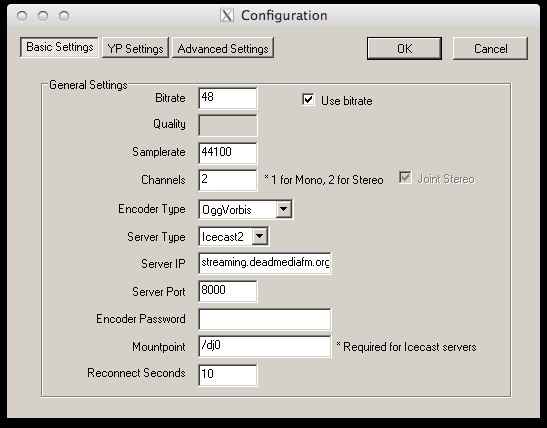Click the Server IP text field

coord(265,263)
